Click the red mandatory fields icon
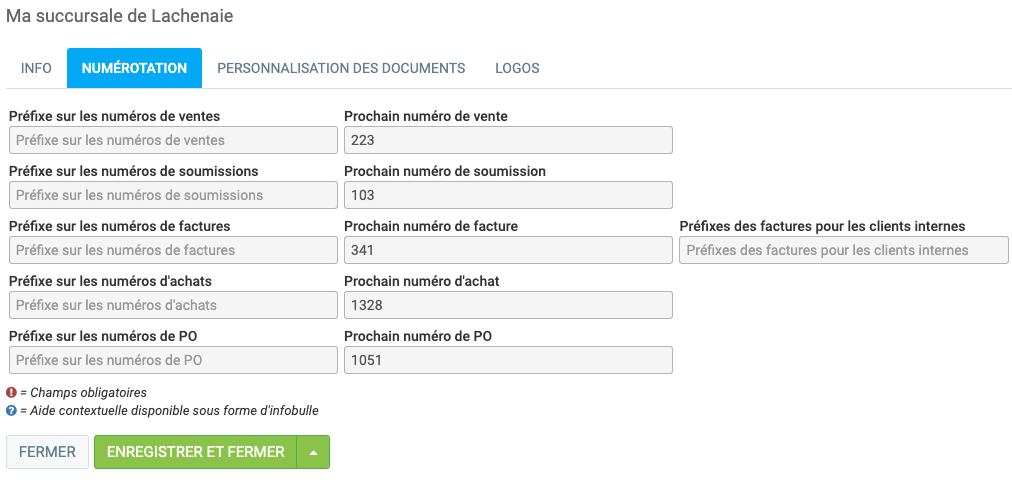Image resolution: width=1012 pixels, height=480 pixels. click(x=12, y=393)
